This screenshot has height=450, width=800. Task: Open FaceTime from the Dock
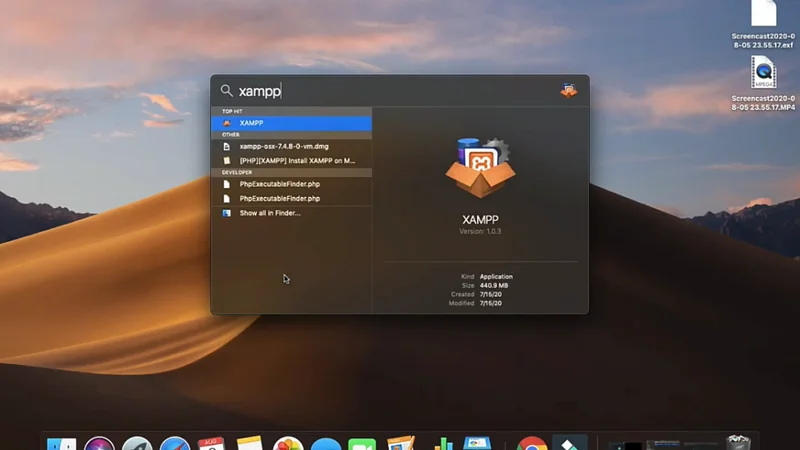(x=362, y=444)
